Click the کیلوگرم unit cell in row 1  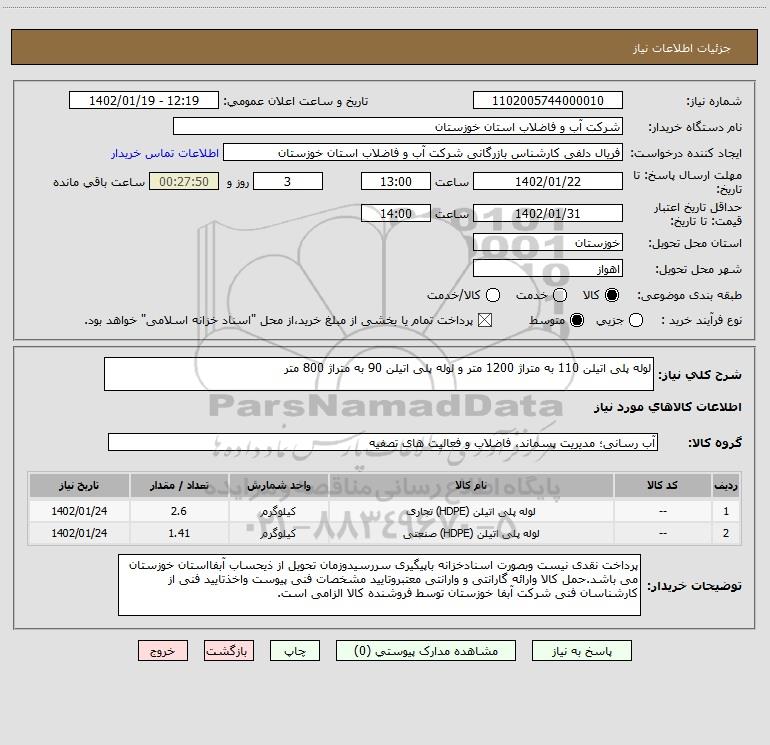point(278,511)
